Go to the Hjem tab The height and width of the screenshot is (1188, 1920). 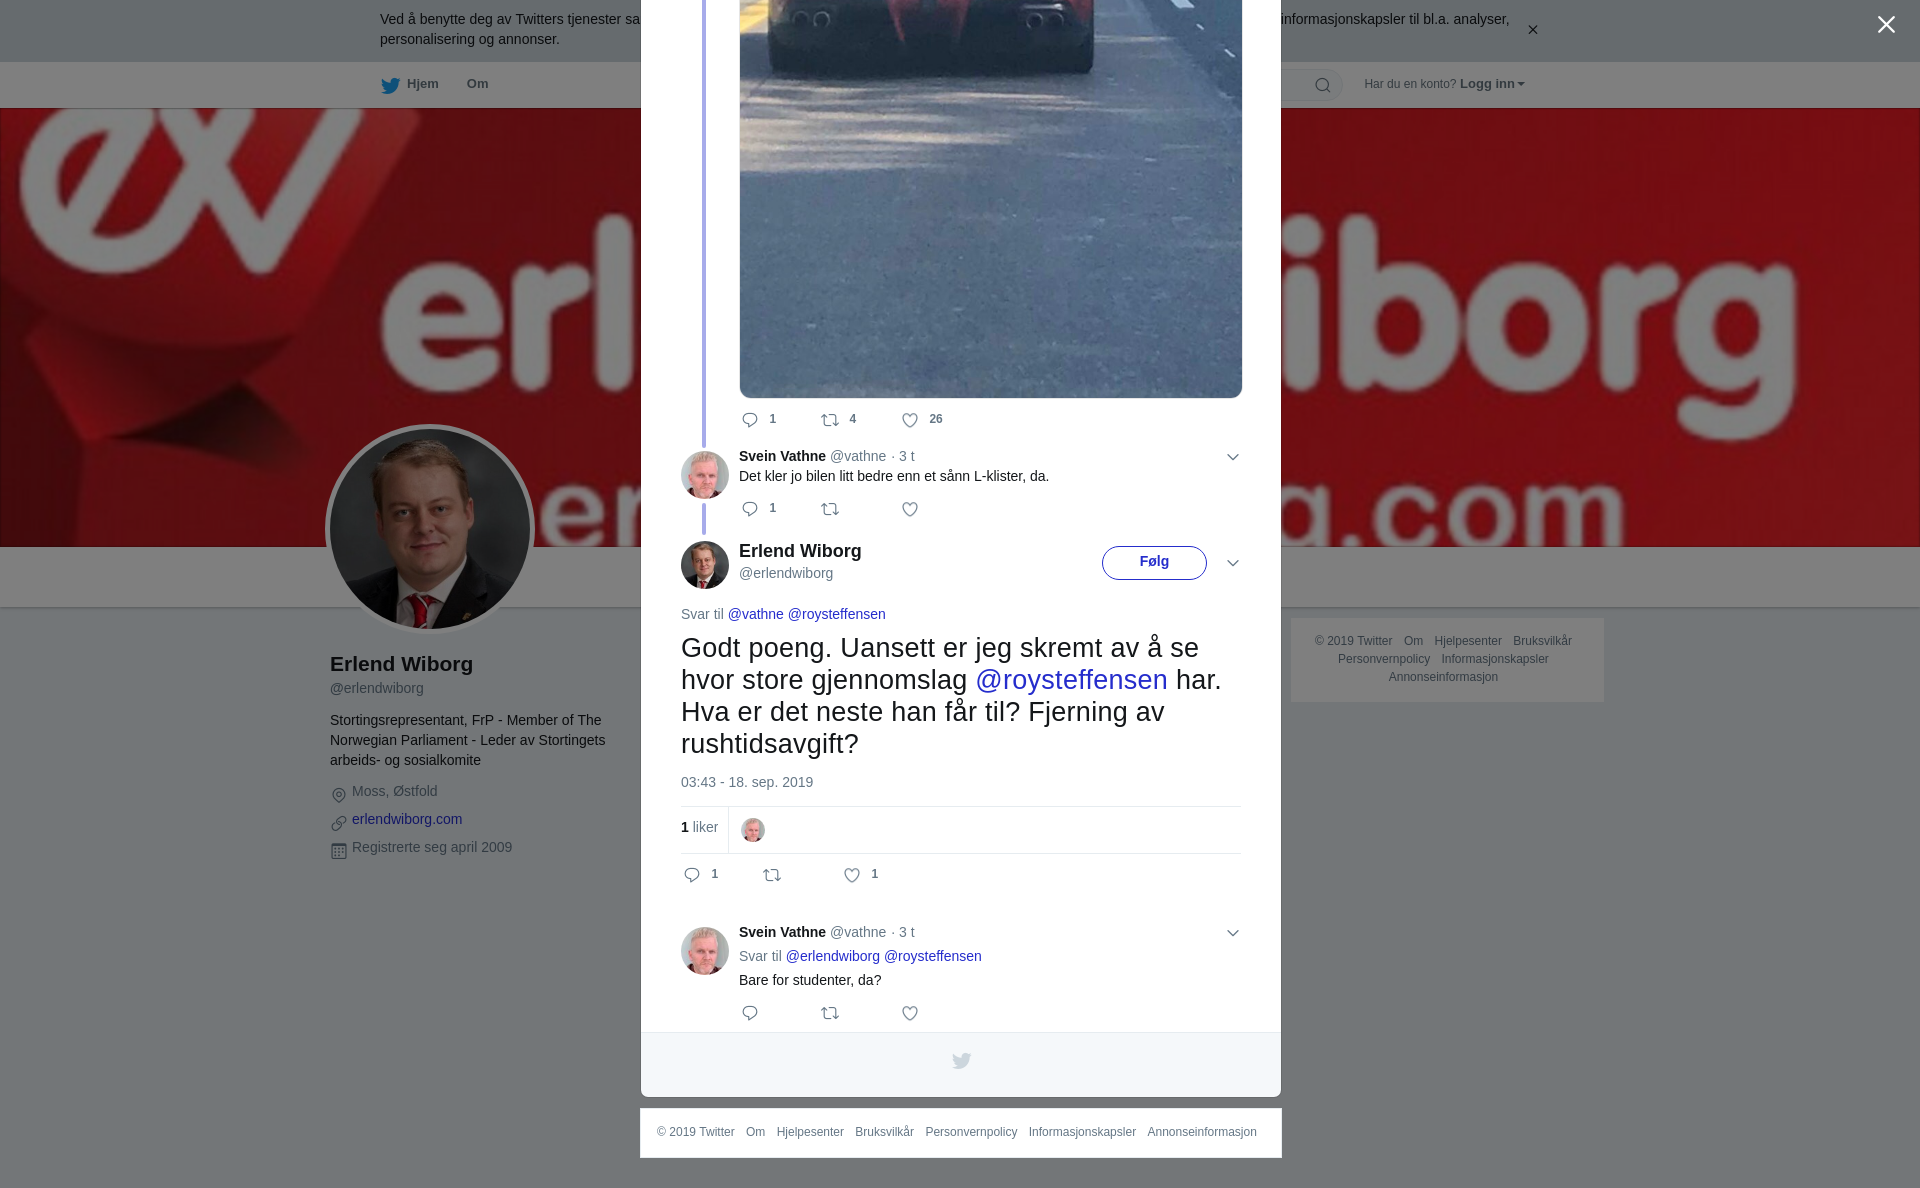(410, 84)
